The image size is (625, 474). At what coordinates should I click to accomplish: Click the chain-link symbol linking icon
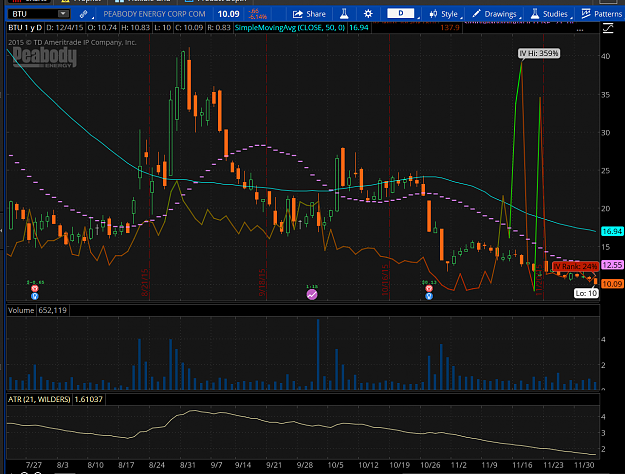pyautogui.click(x=83, y=14)
